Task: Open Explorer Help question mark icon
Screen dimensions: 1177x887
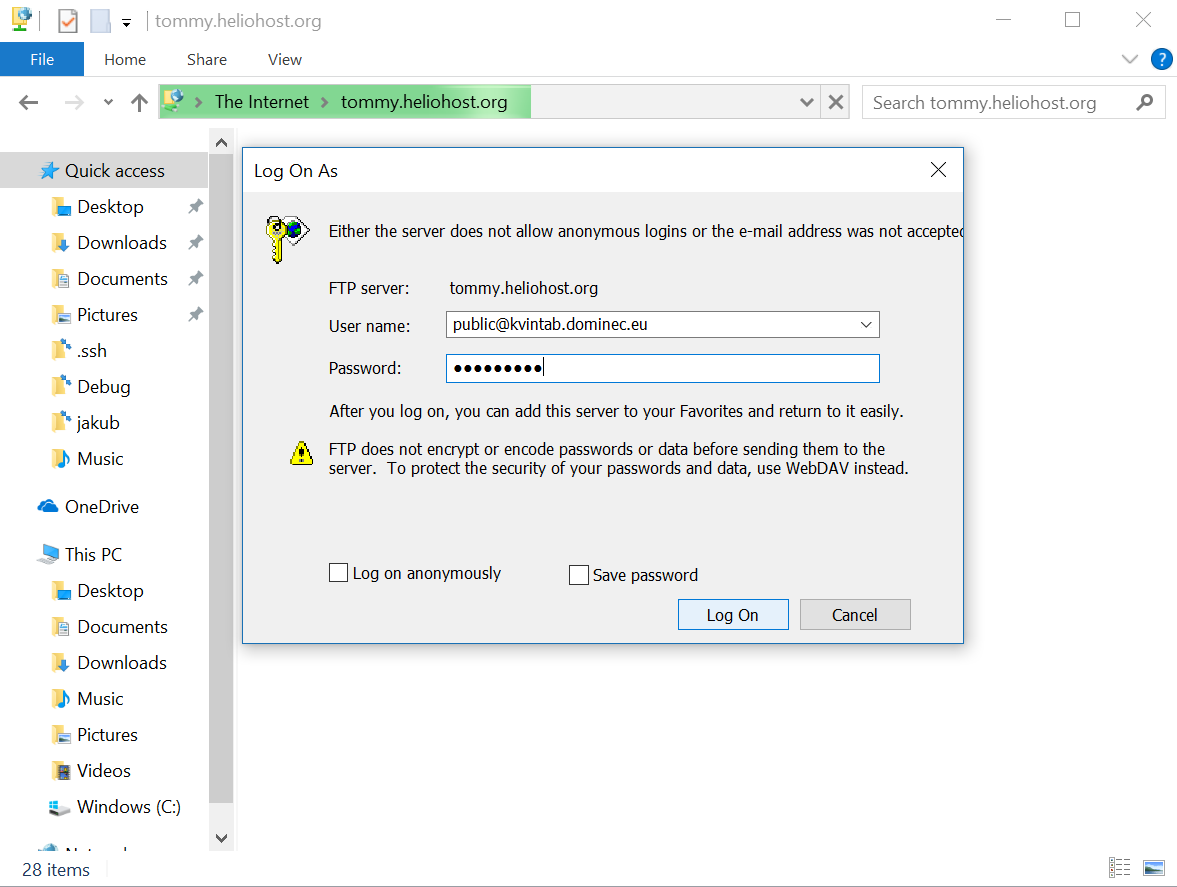Action: click(x=1161, y=59)
